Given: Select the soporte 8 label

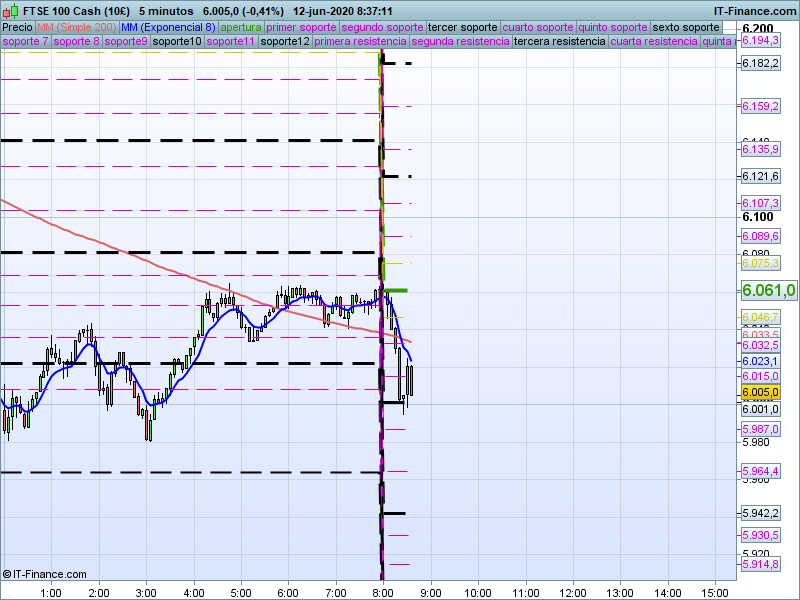Looking at the screenshot, I should pos(77,41).
